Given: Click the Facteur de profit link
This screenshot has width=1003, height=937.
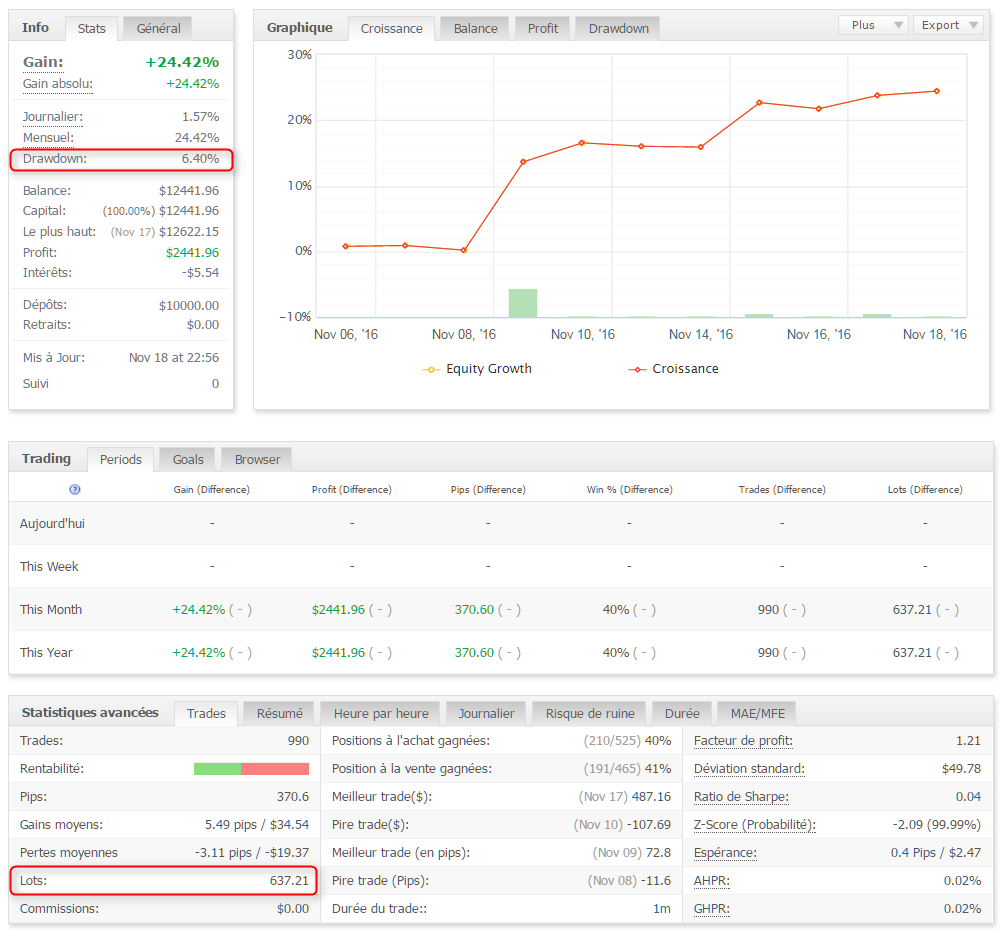Looking at the screenshot, I should coord(743,741).
